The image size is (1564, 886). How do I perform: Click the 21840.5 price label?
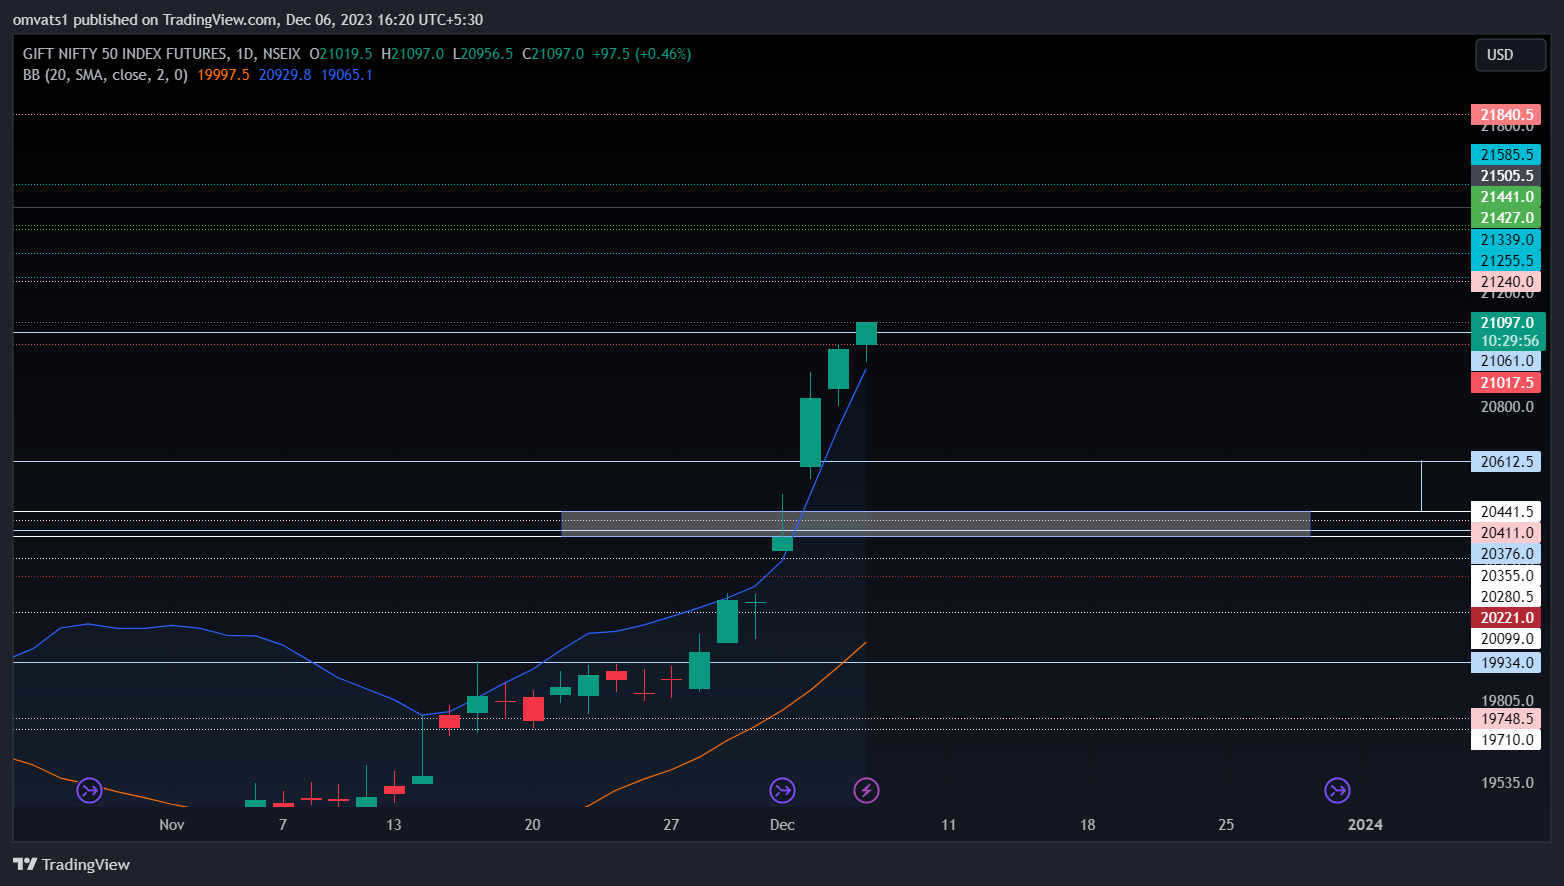pyautogui.click(x=1506, y=115)
